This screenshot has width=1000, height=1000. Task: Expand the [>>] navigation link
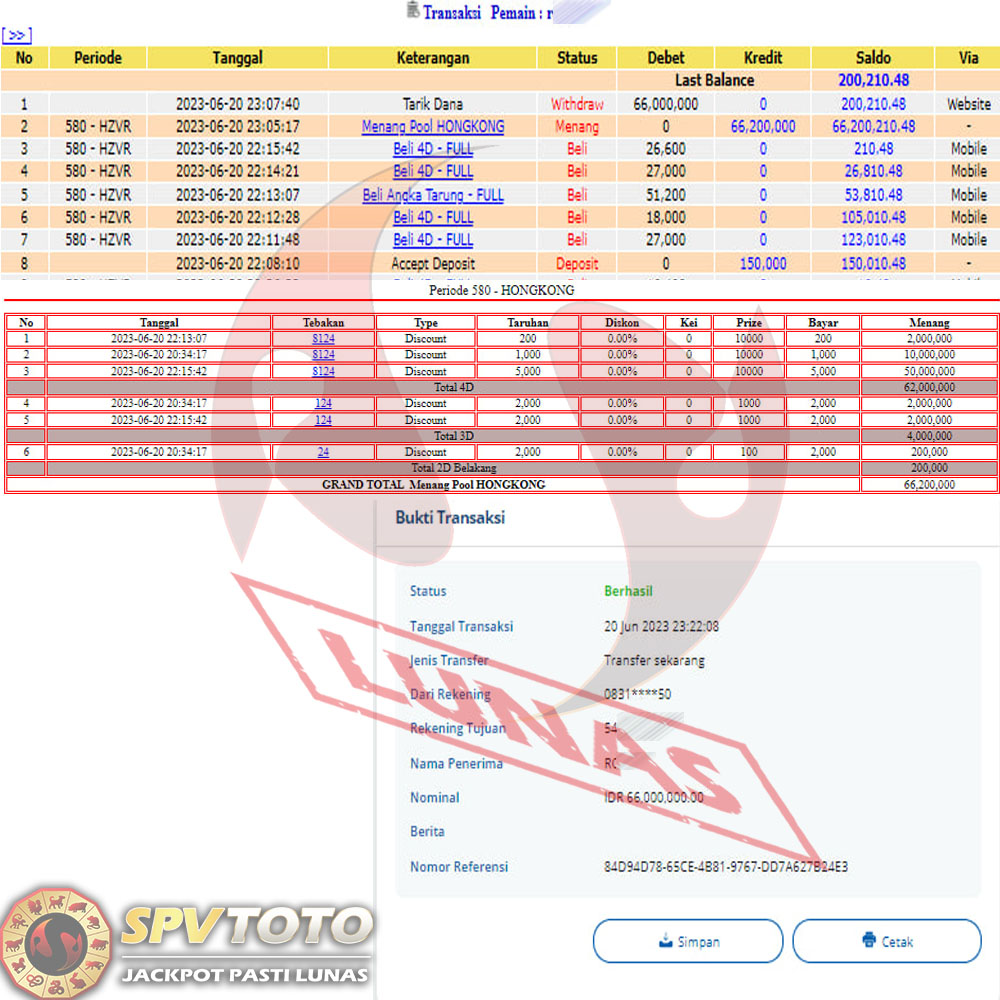click(17, 36)
